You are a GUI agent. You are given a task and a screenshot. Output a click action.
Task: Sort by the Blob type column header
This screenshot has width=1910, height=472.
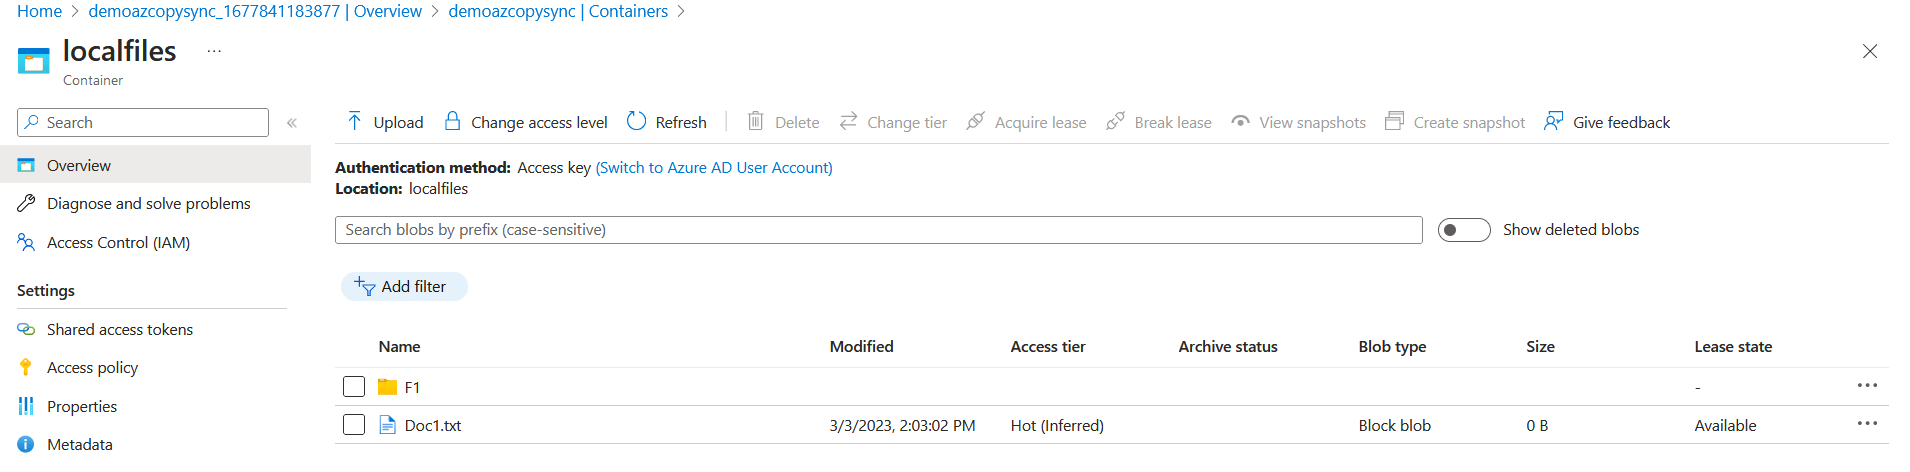pos(1392,346)
